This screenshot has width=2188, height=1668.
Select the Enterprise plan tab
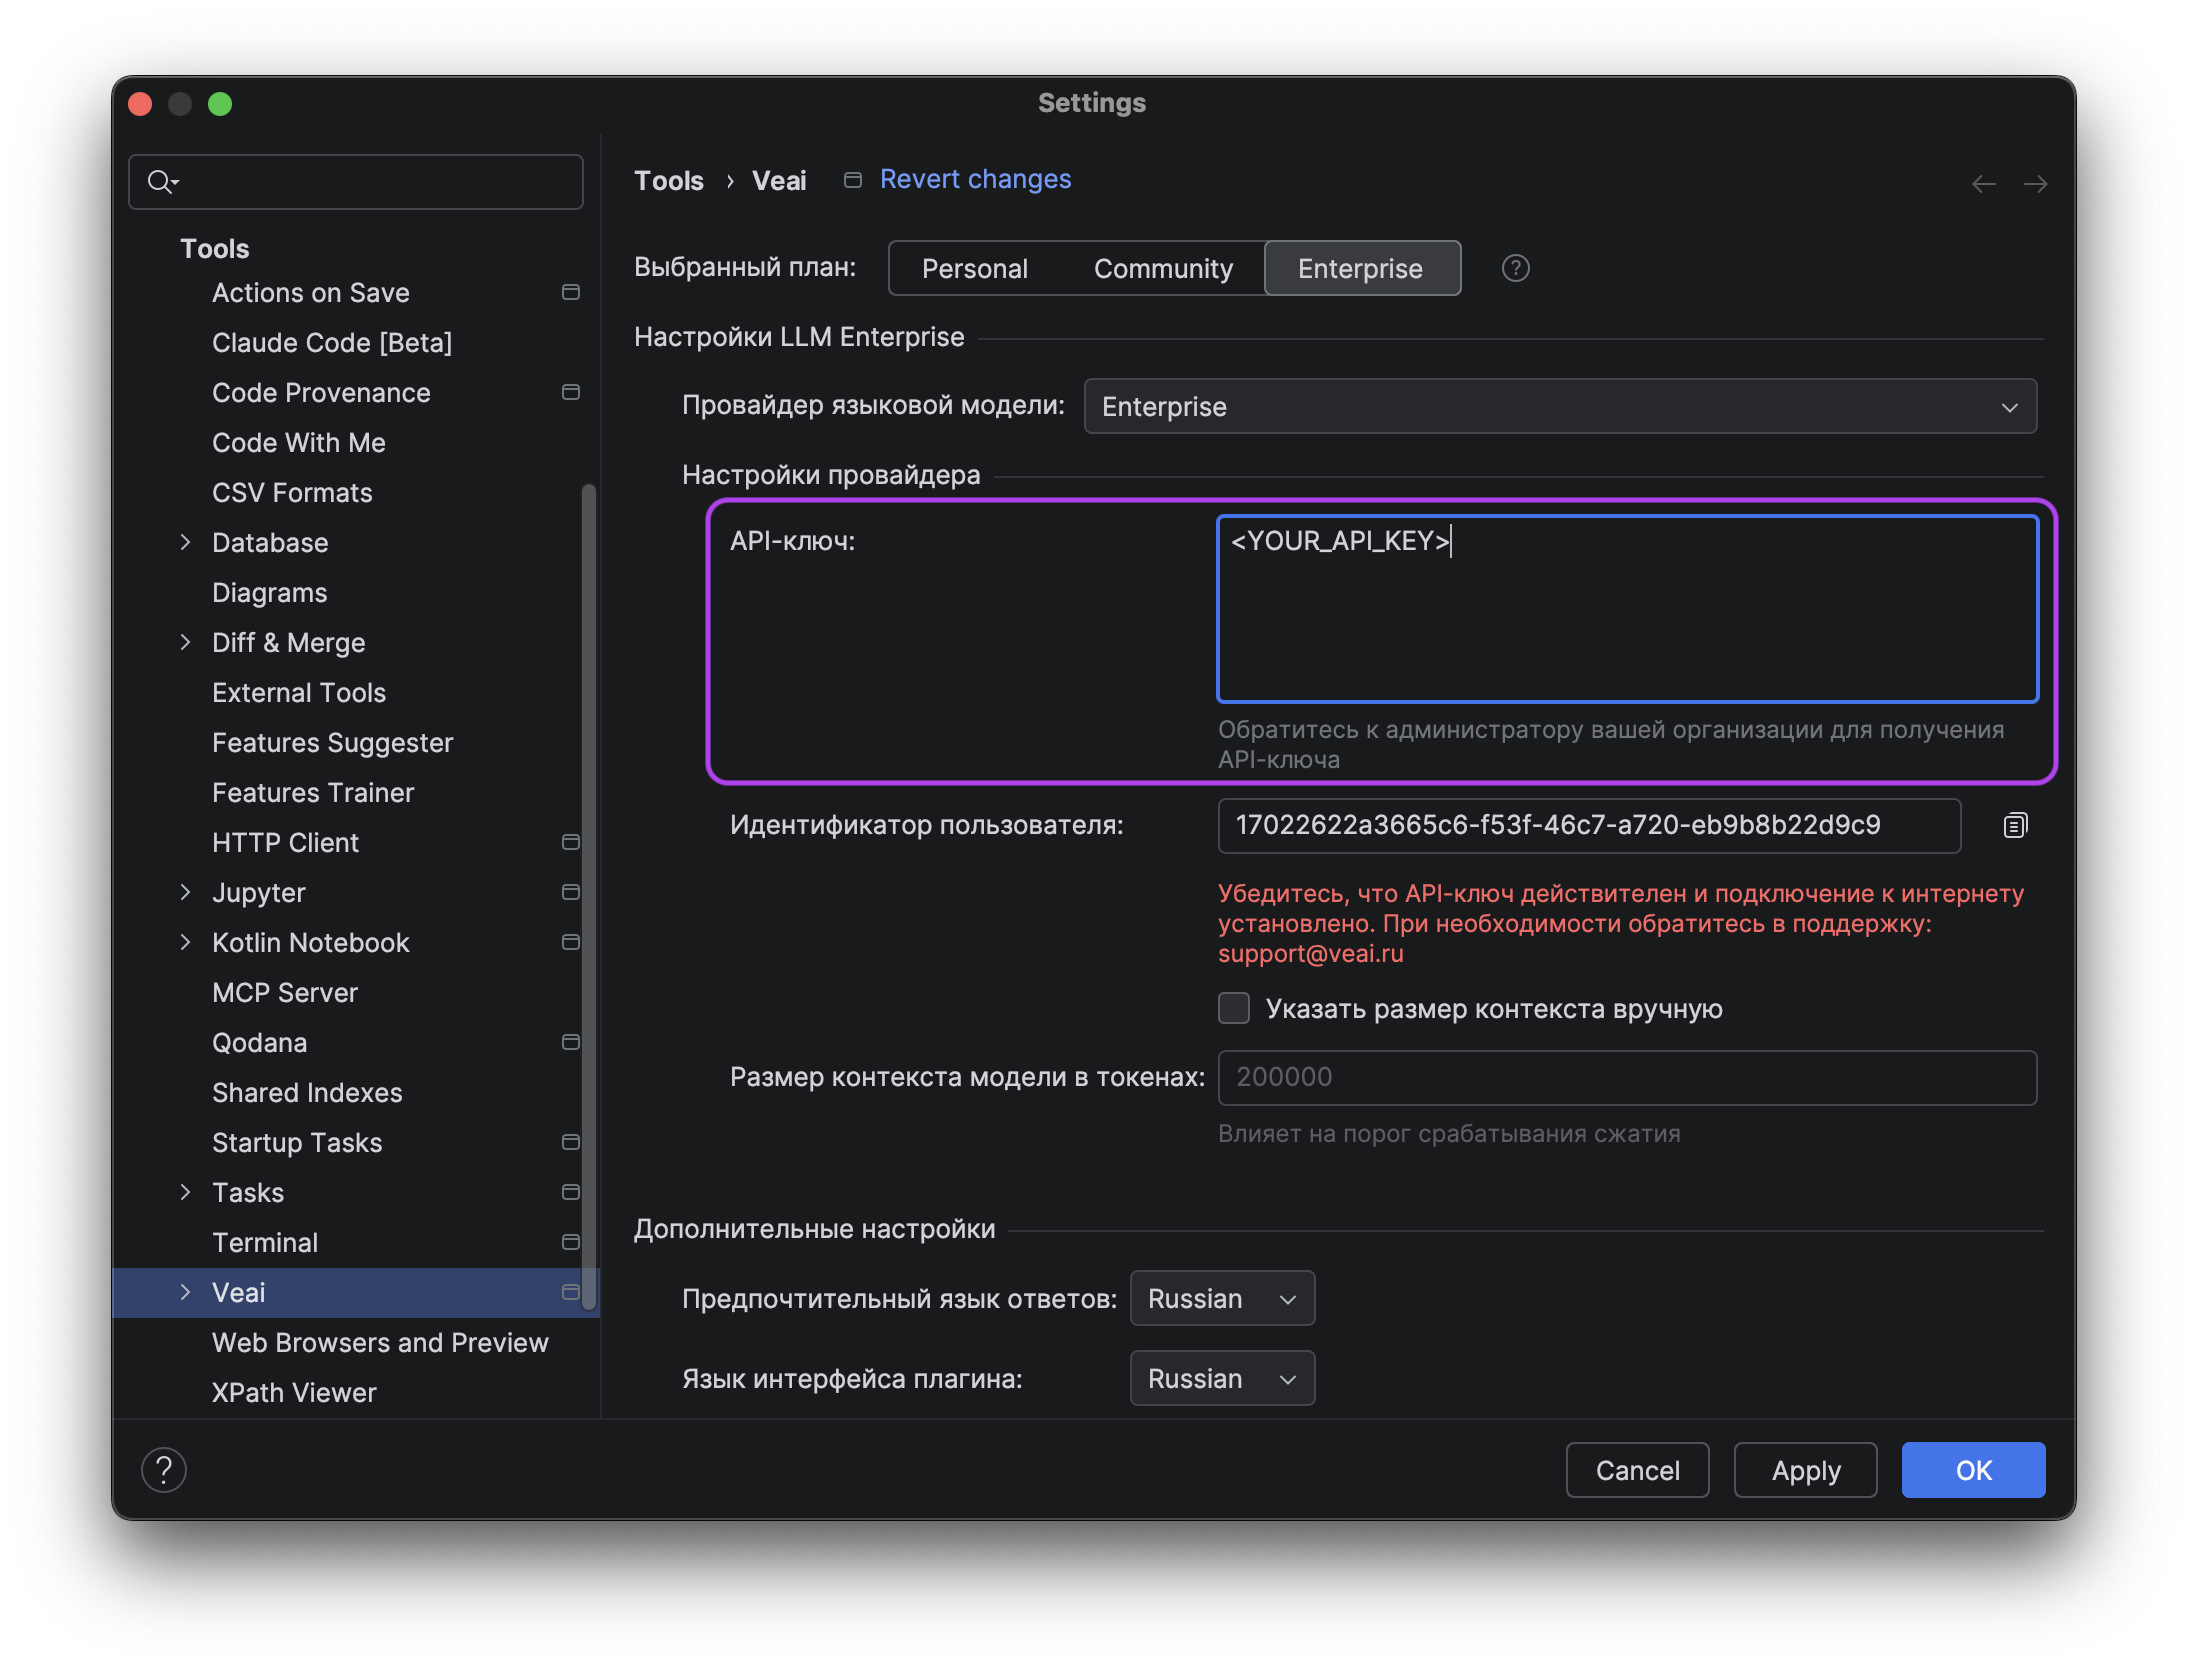click(x=1362, y=268)
